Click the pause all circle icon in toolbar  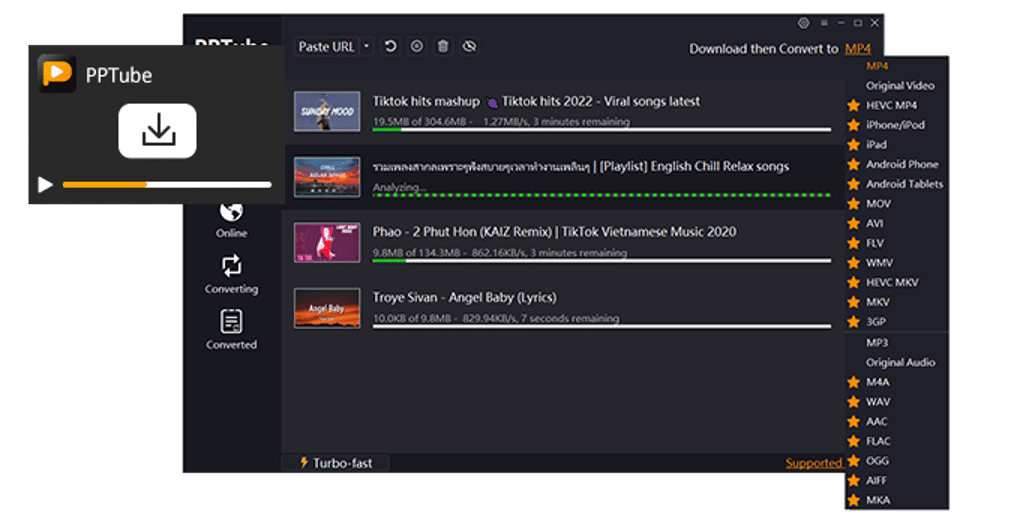click(417, 46)
